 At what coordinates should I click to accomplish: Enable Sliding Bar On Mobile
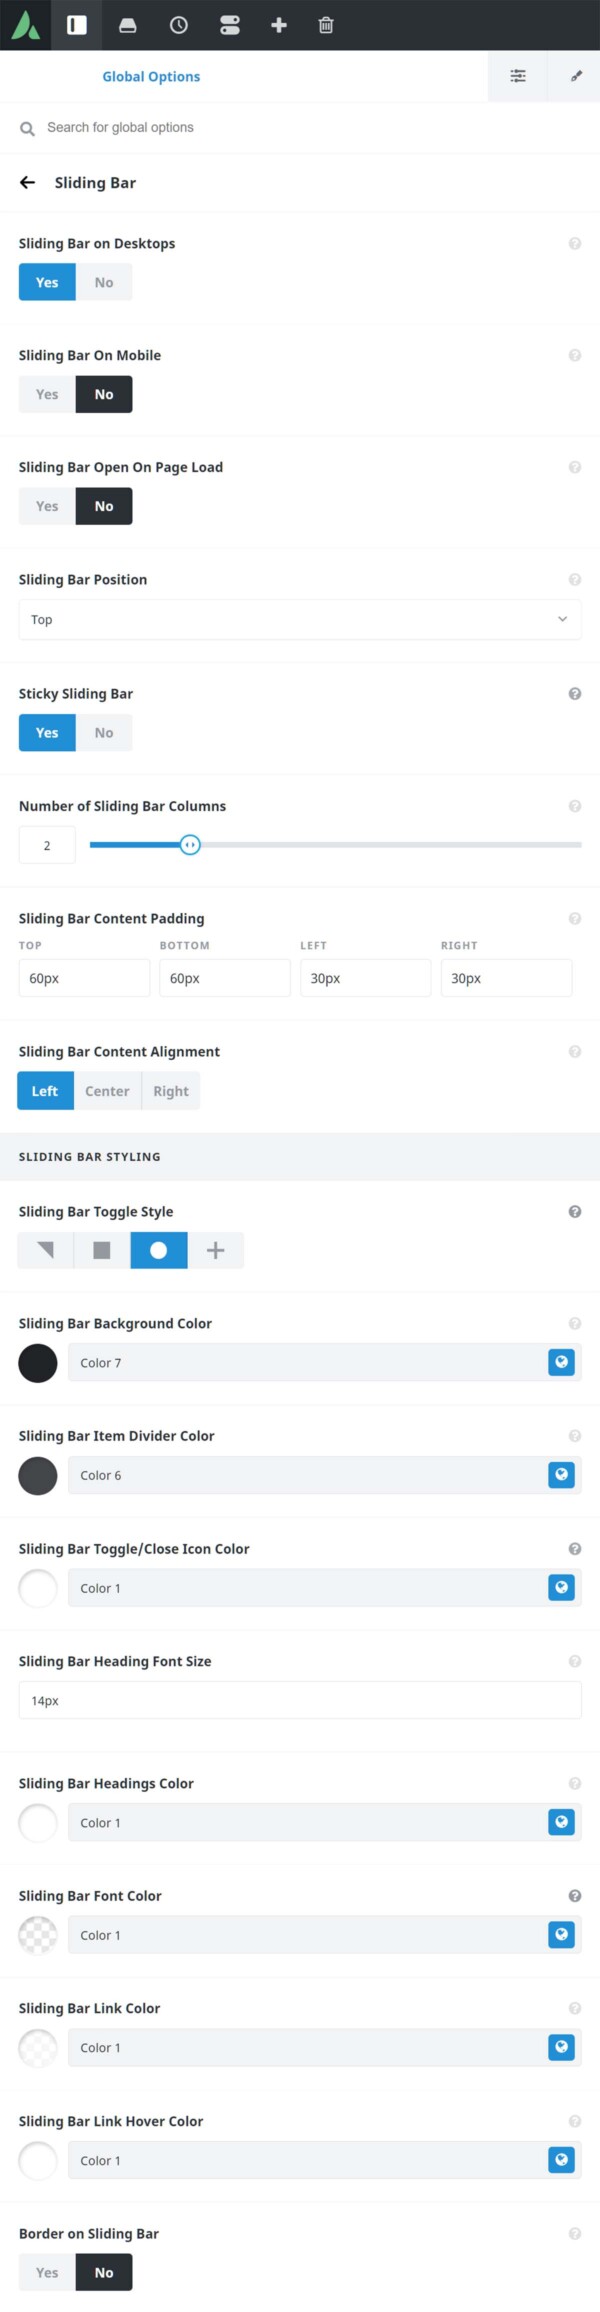point(46,393)
